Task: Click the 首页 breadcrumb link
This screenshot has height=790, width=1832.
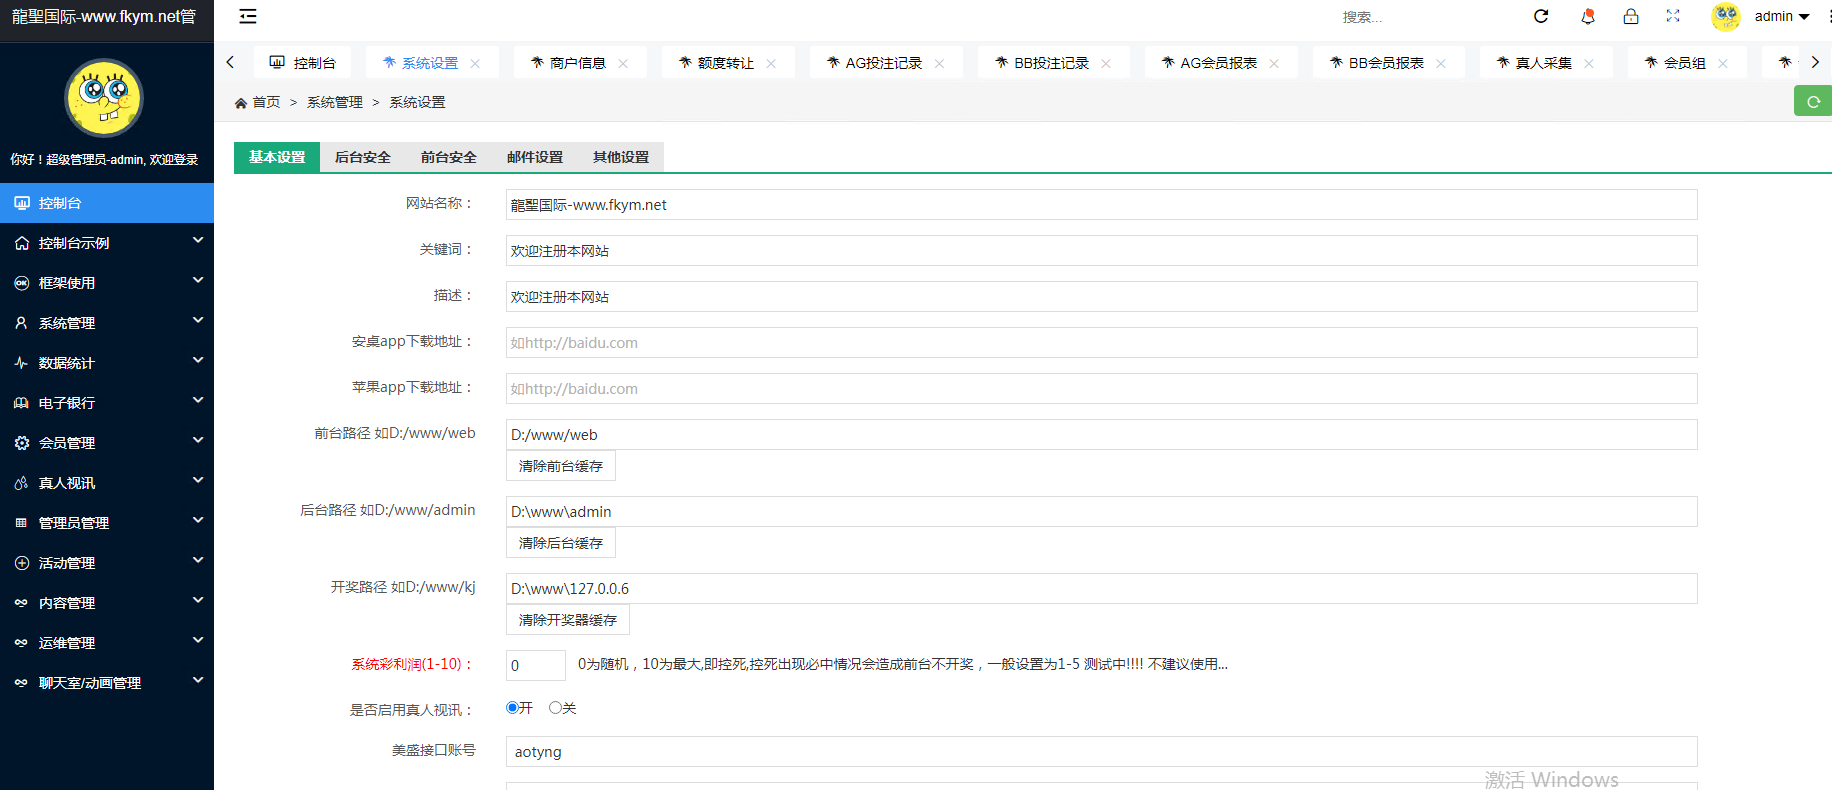Action: [x=266, y=102]
